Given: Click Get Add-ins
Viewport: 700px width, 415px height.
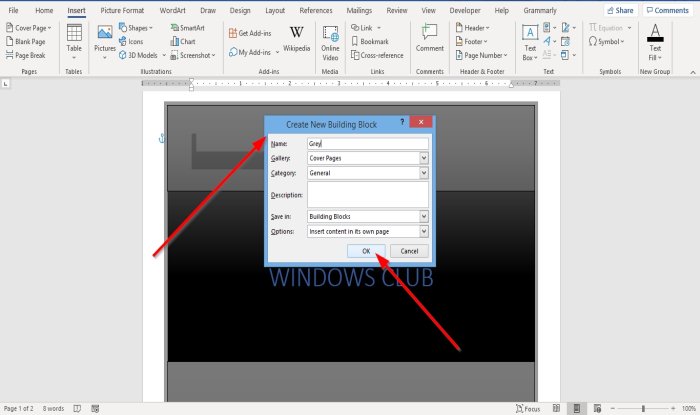Looking at the screenshot, I should [250, 33].
